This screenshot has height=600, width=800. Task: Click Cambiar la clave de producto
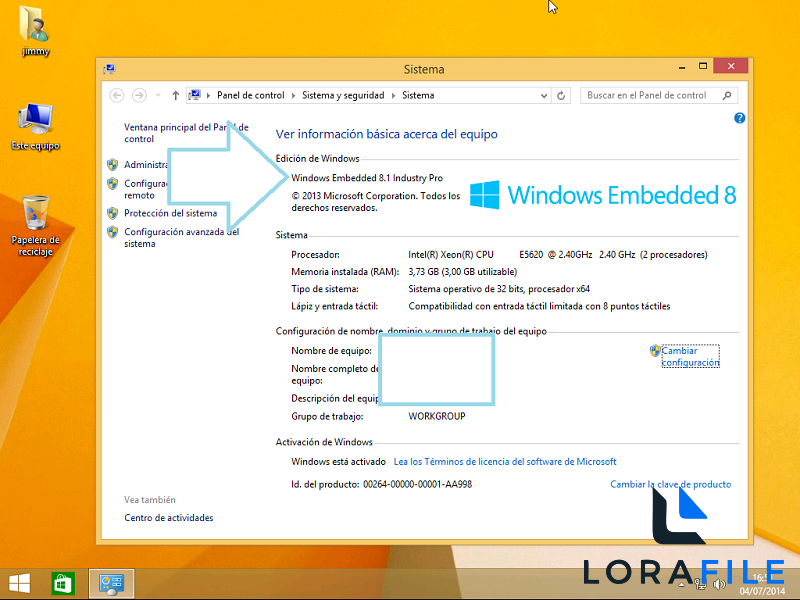click(670, 484)
